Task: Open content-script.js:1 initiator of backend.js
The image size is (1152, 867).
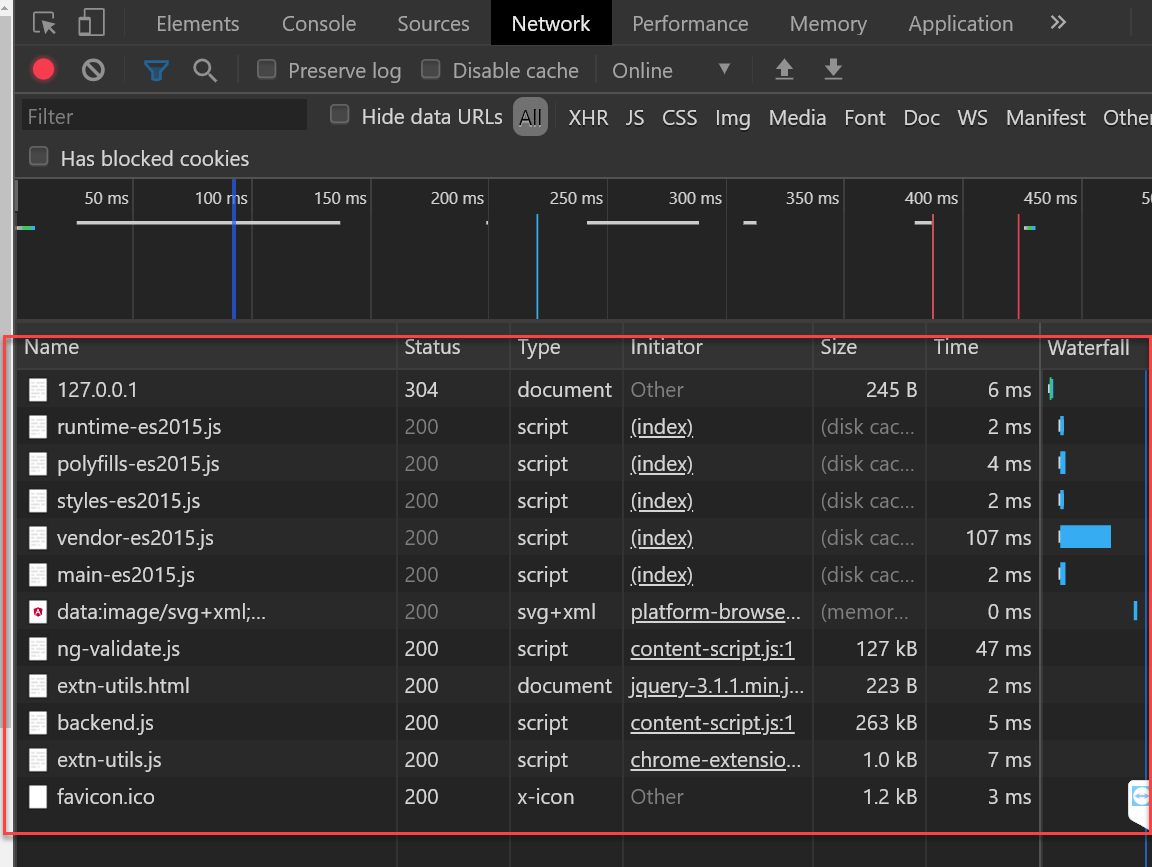Action: pos(712,722)
